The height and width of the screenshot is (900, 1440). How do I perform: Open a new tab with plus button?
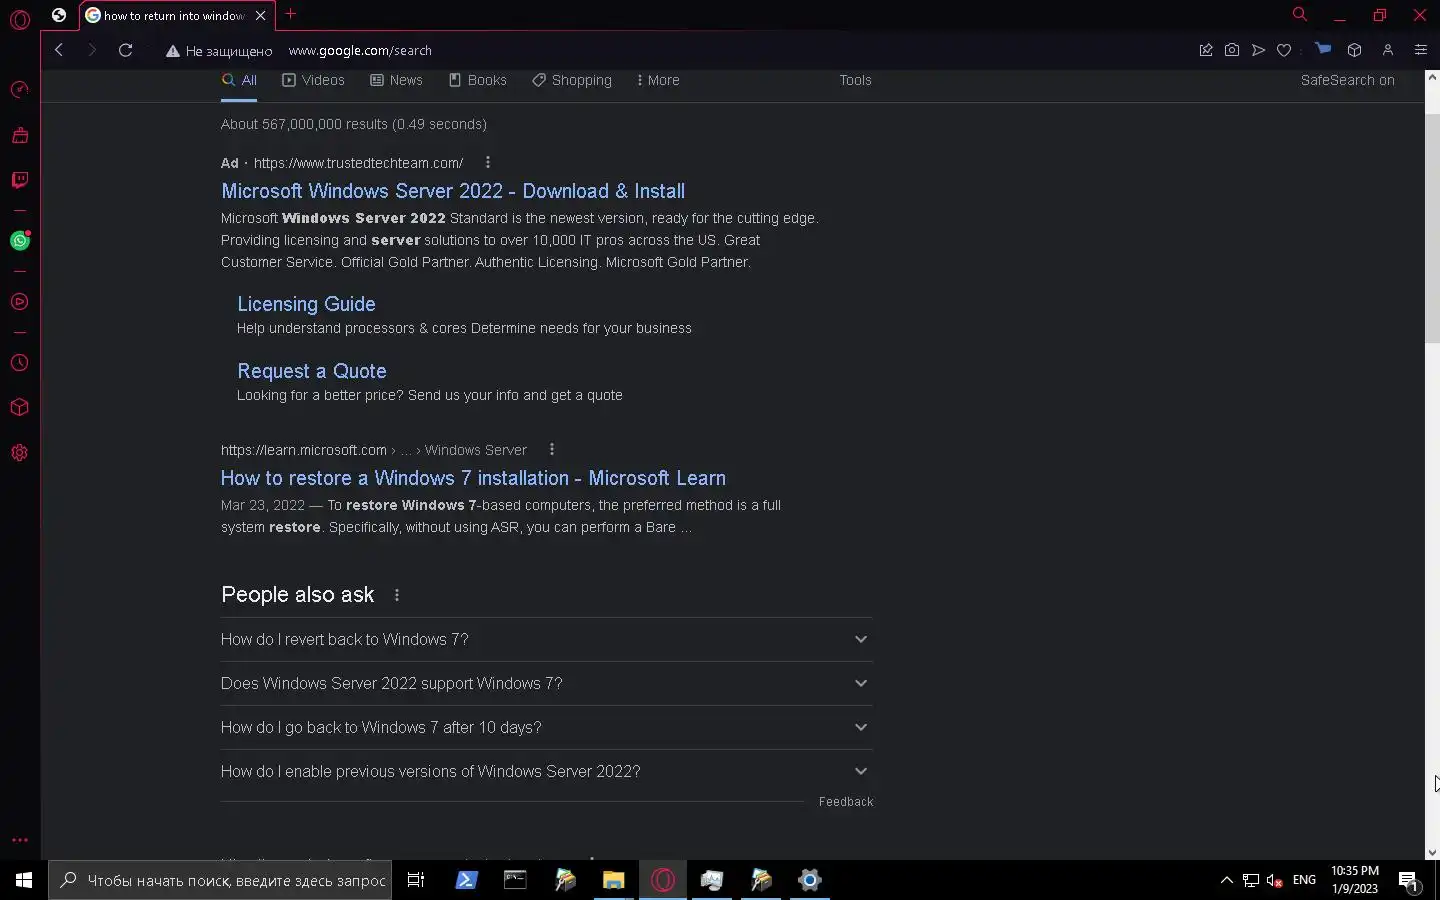[290, 14]
